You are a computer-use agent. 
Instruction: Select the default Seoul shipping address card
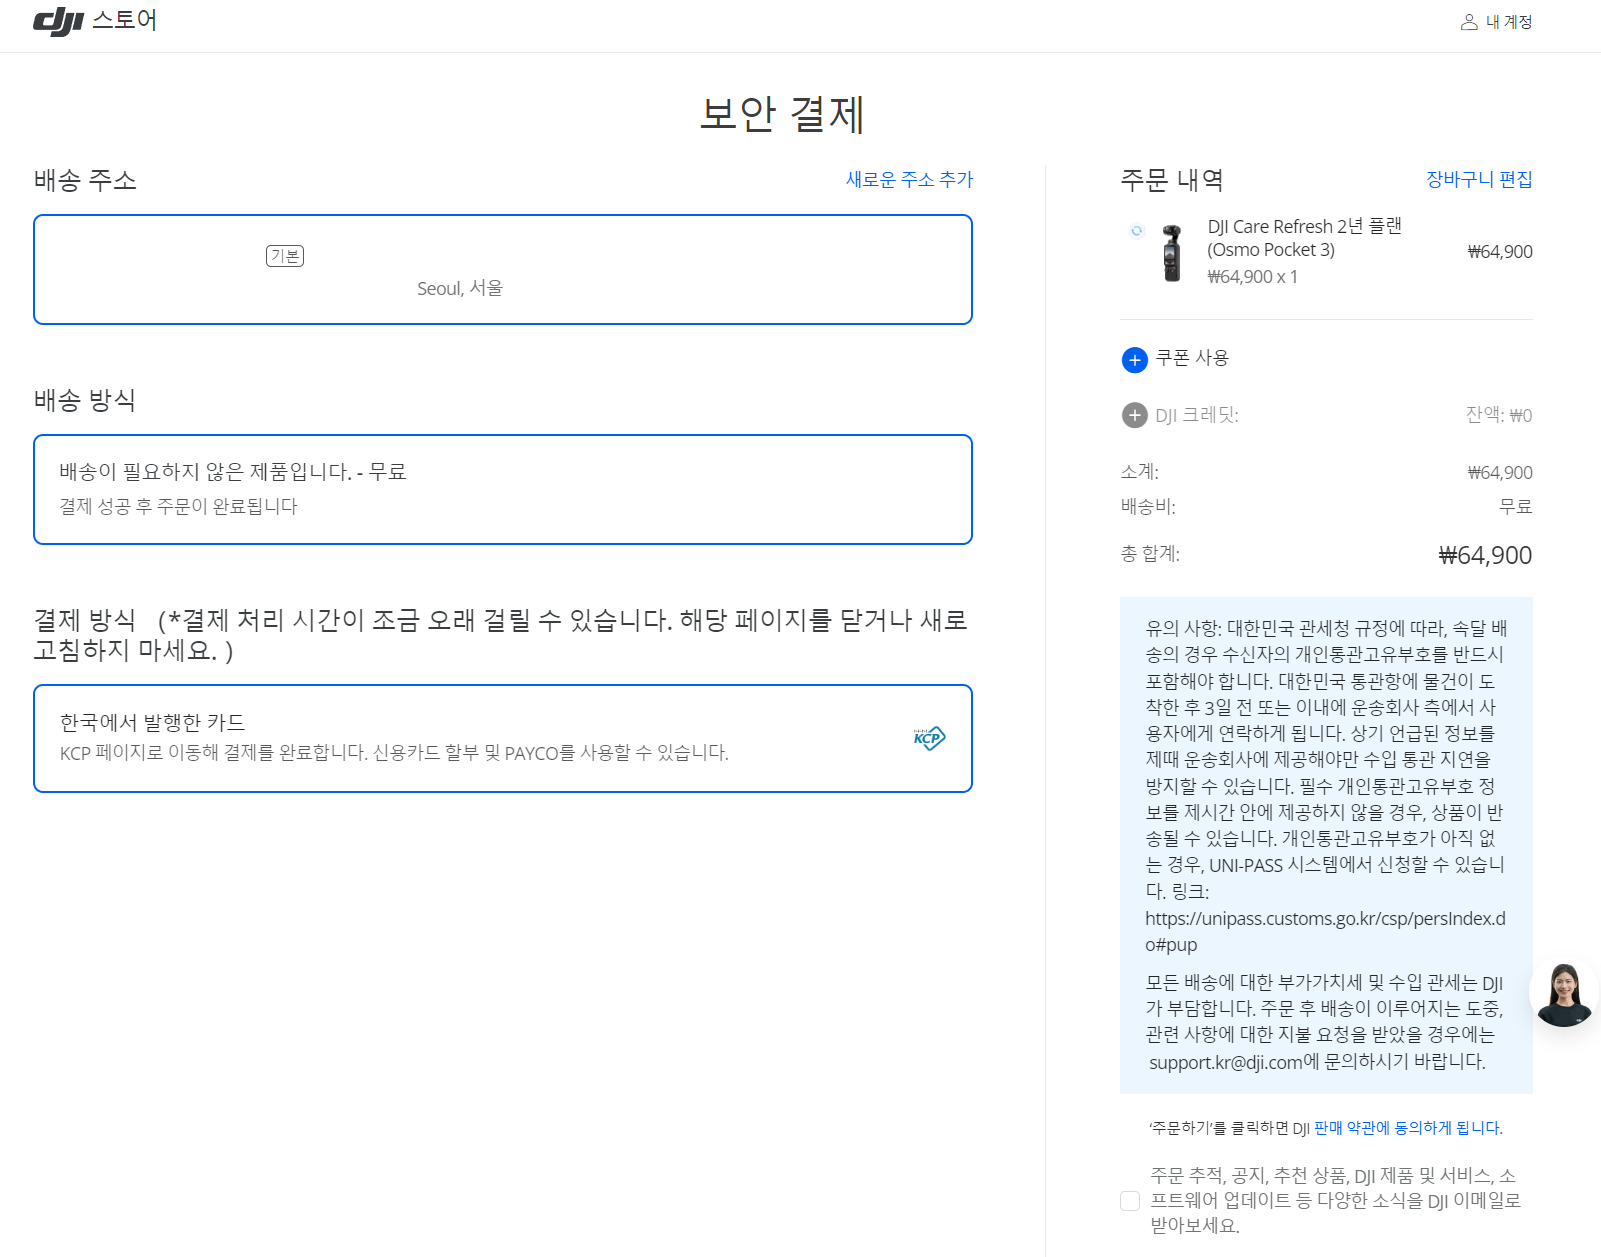pyautogui.click(x=503, y=269)
